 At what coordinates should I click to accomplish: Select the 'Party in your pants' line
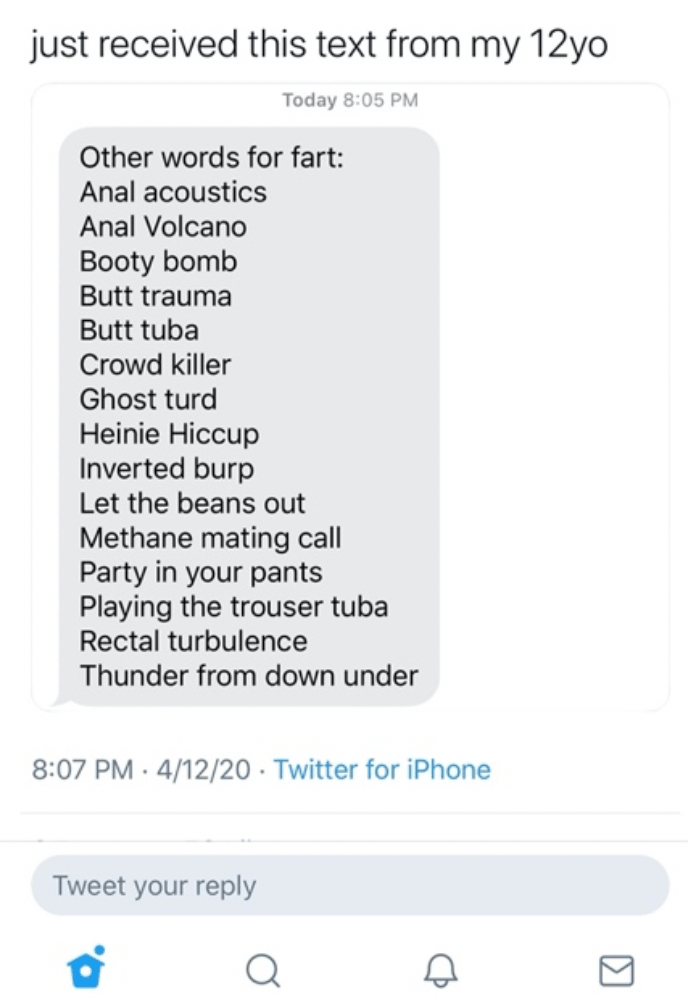click(201, 572)
